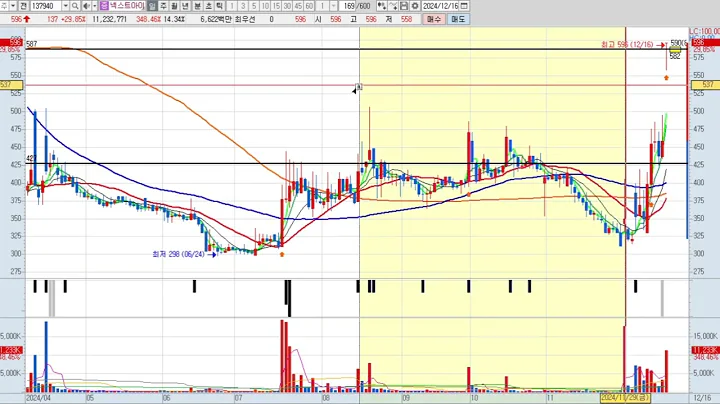720x404 pixels.
Task: Click the stock code input field 137940
Action: pos(46,6)
